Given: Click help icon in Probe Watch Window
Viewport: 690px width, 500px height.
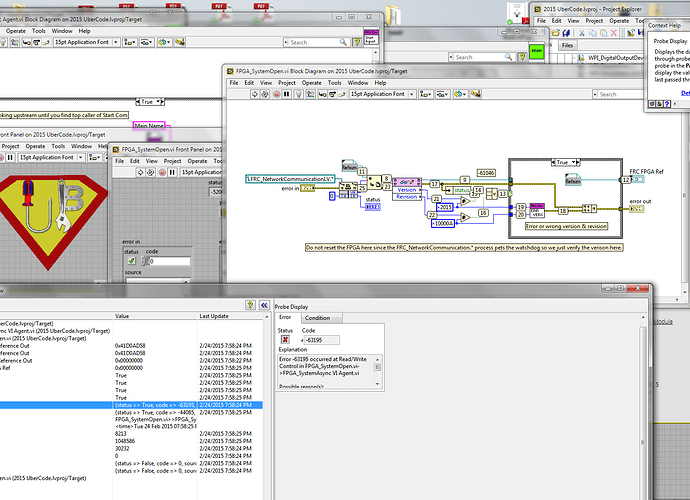Looking at the screenshot, I should click(250, 305).
